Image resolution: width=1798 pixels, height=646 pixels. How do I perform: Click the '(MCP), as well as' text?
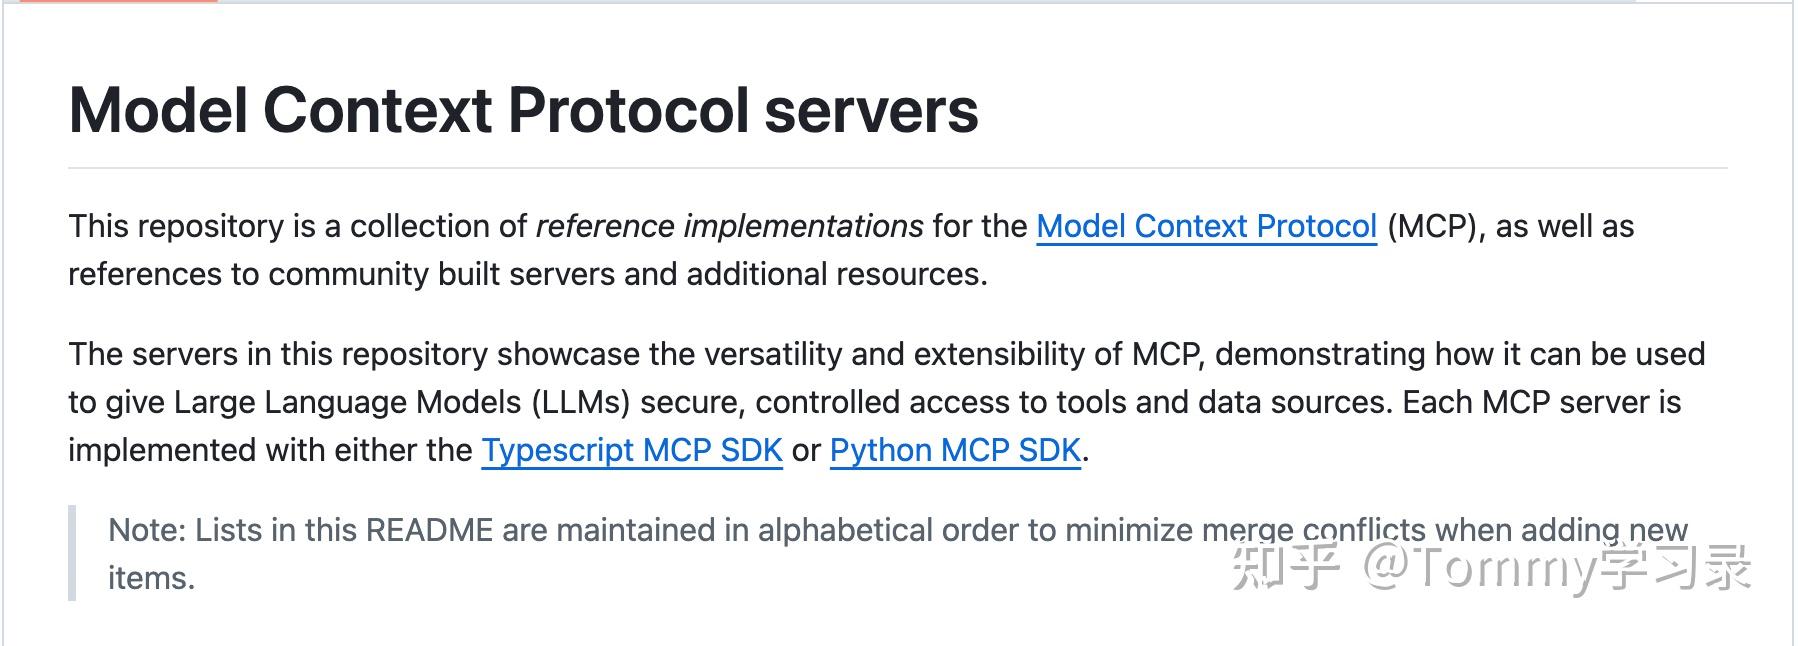(1510, 226)
